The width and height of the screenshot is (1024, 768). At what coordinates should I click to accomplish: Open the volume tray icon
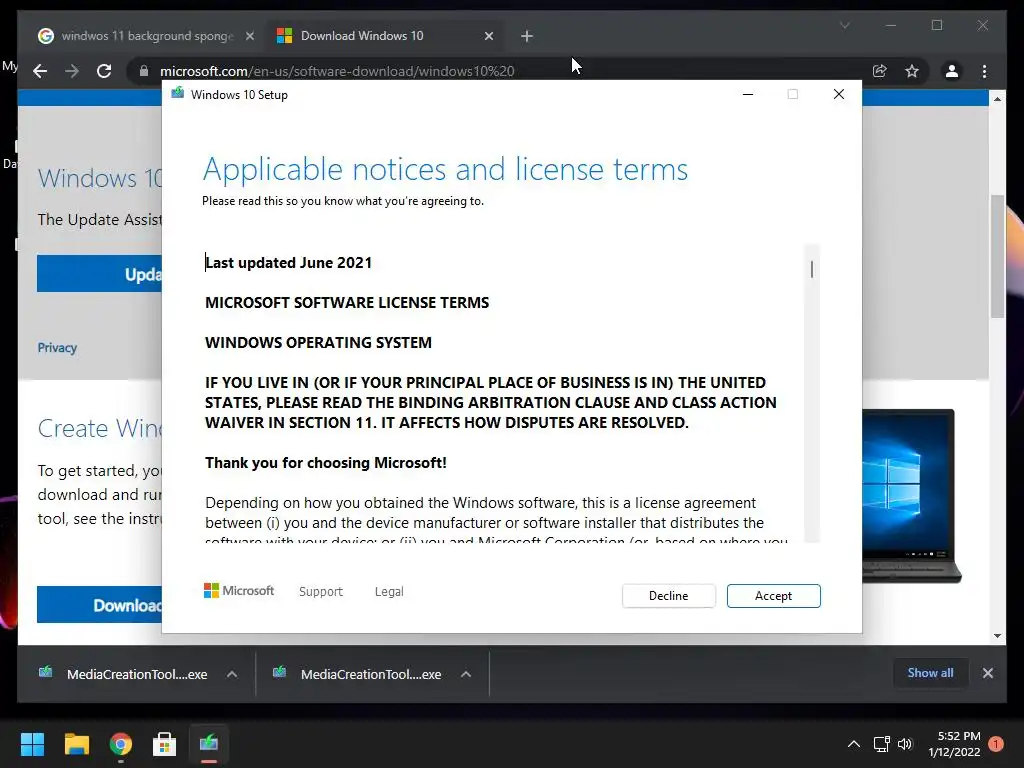904,744
